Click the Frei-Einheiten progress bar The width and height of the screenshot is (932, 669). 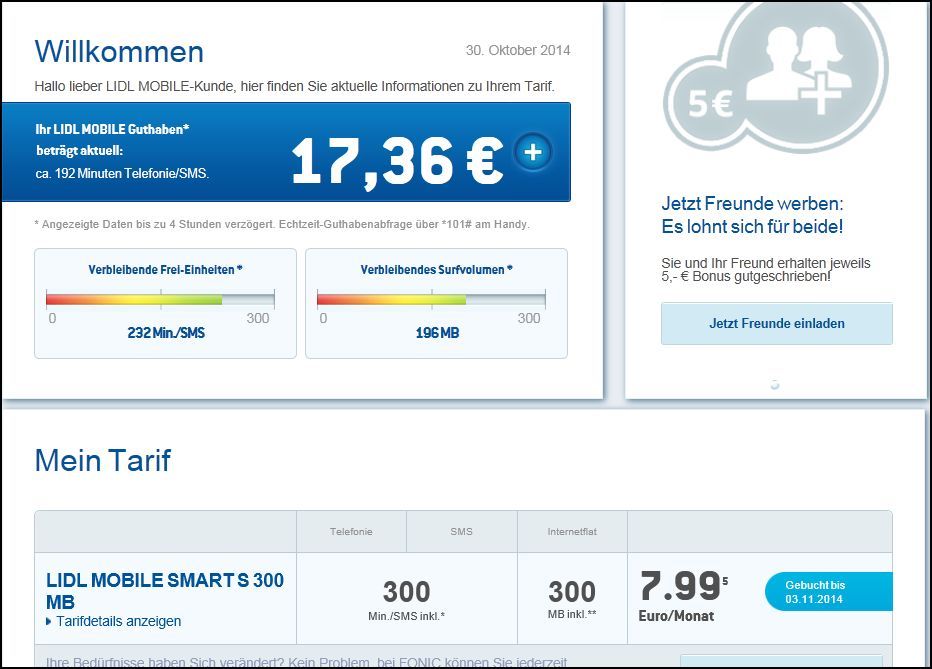point(160,299)
